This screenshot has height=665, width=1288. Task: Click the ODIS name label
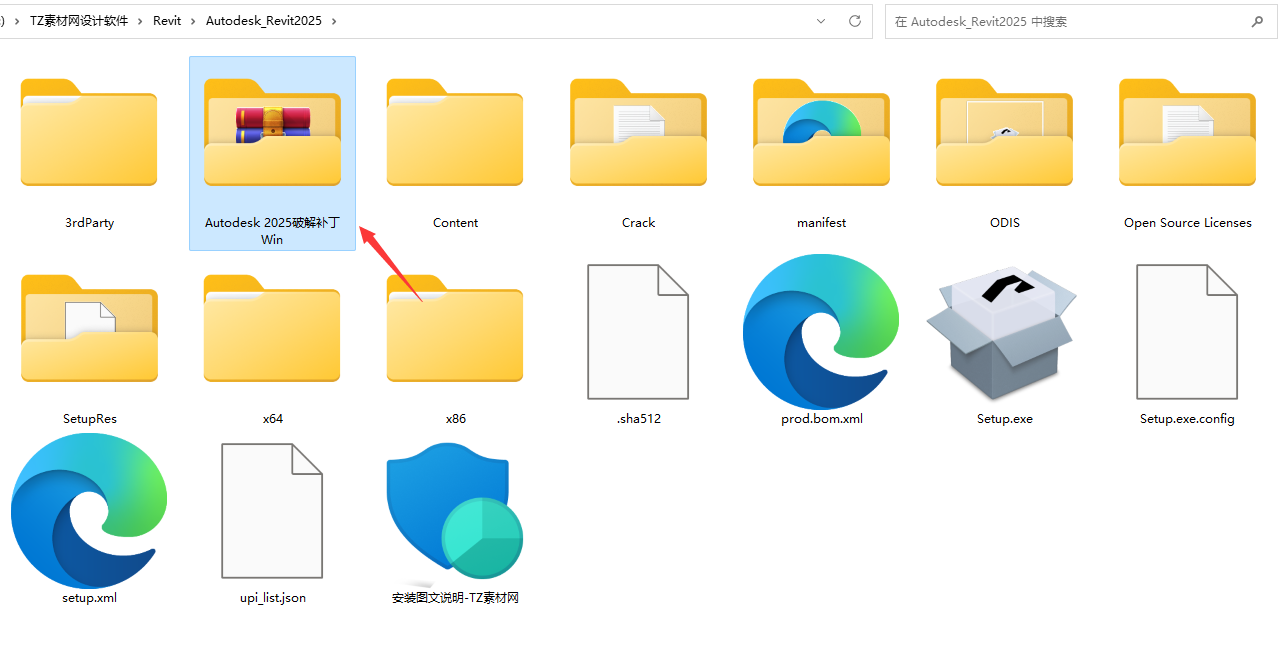[x=1004, y=223]
